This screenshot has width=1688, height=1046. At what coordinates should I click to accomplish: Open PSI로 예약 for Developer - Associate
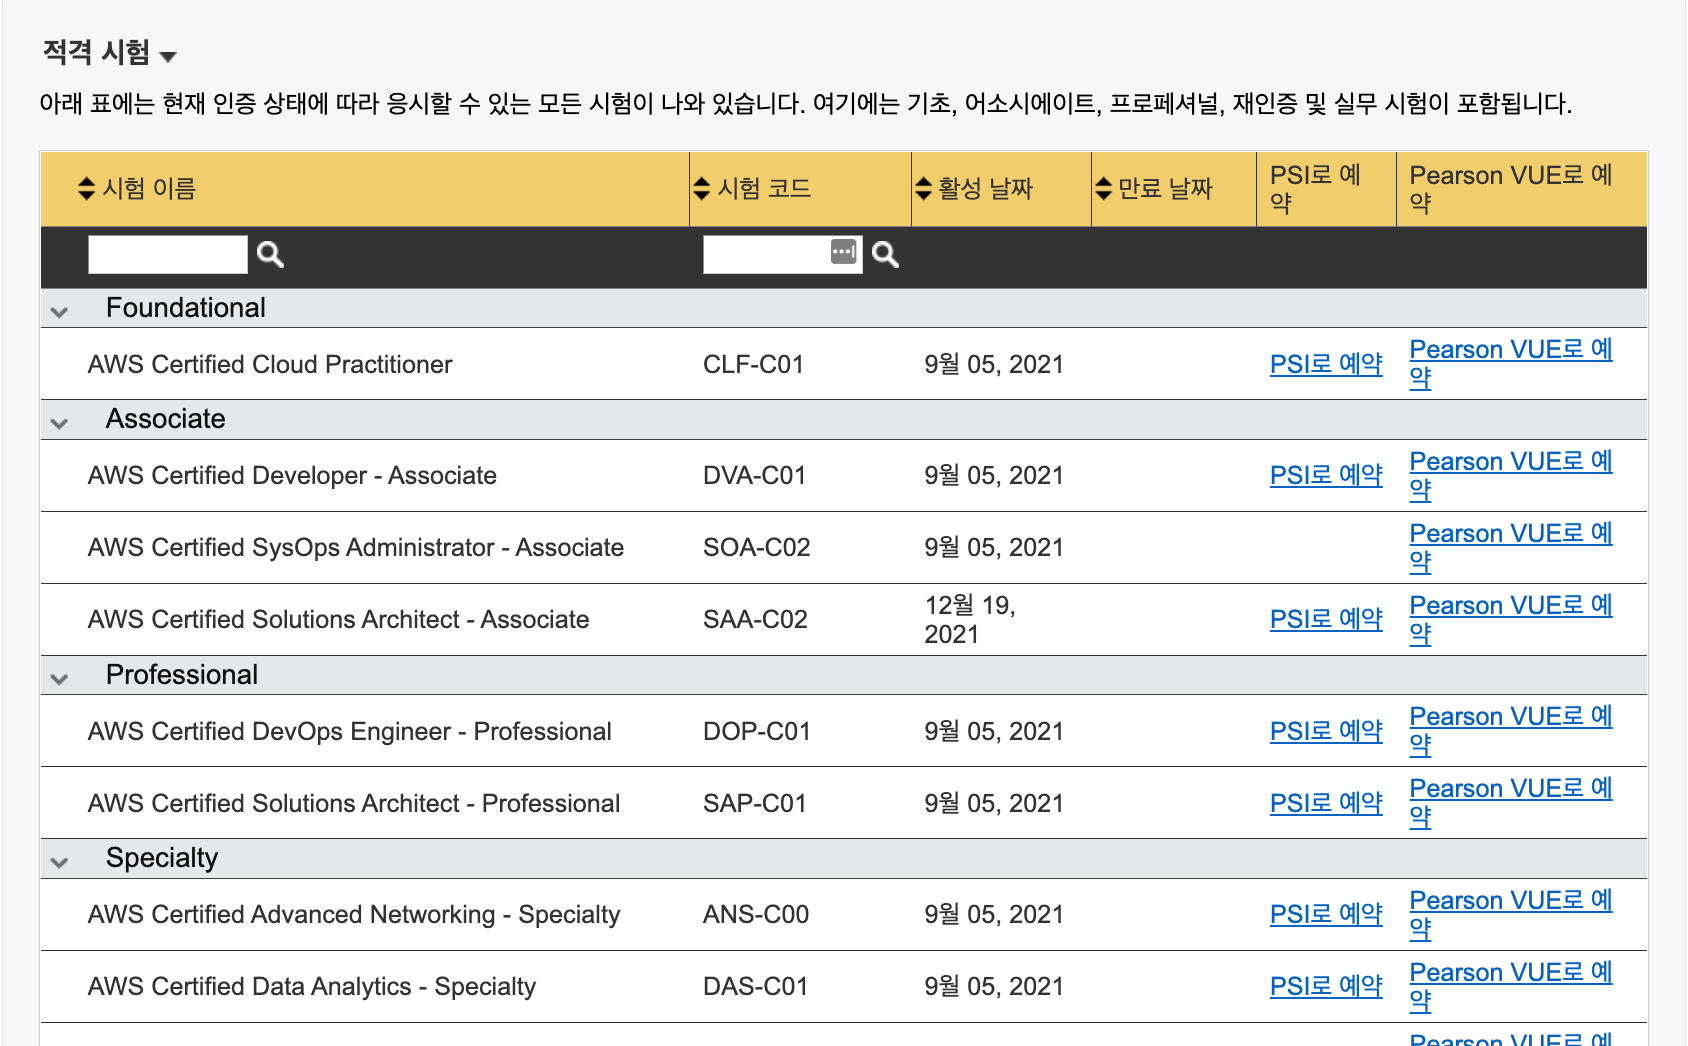[1326, 475]
